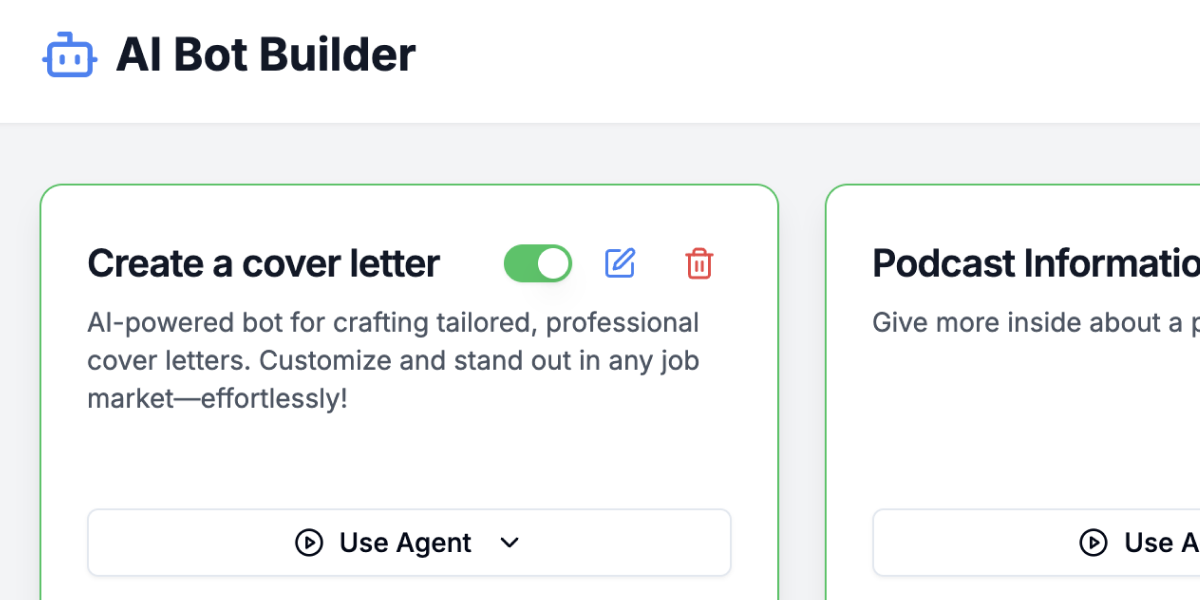Click the cover letter bot description text

click(x=394, y=361)
